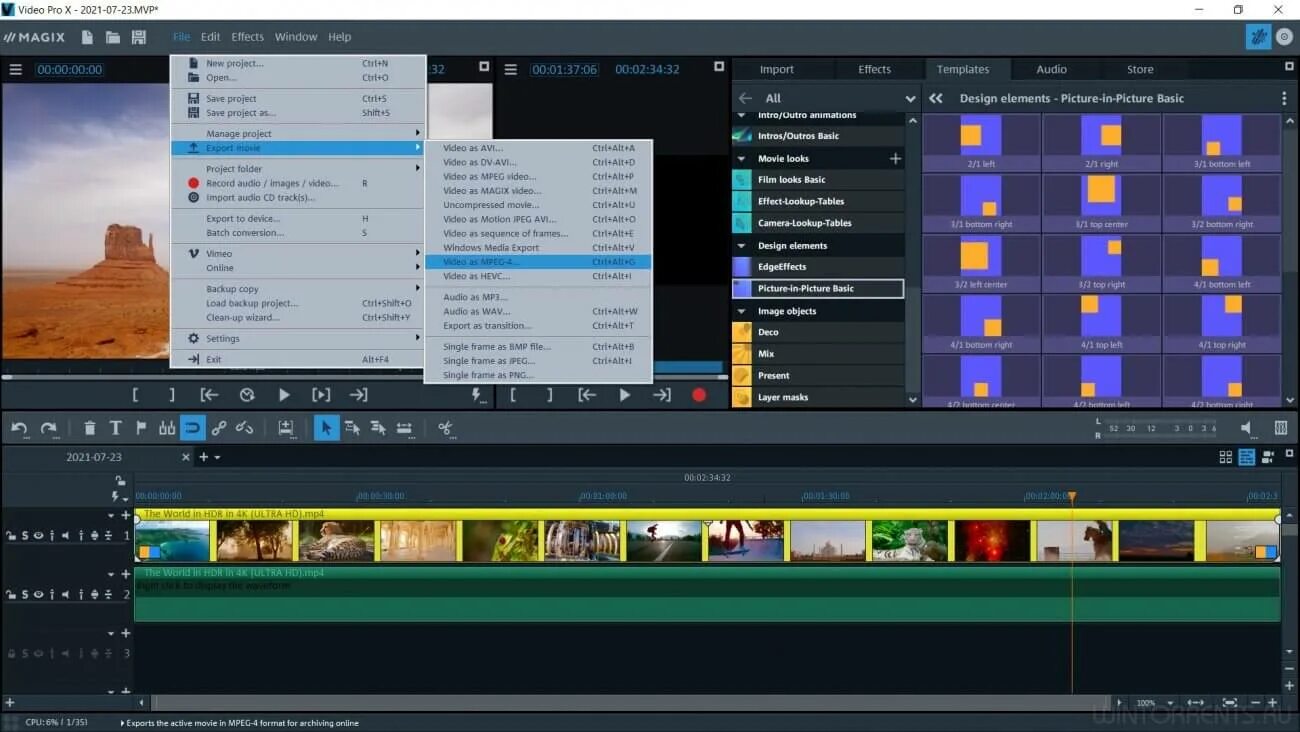This screenshot has width=1300, height=732.
Task: Click the Undo arrow in timeline toolbar
Action: click(19, 428)
